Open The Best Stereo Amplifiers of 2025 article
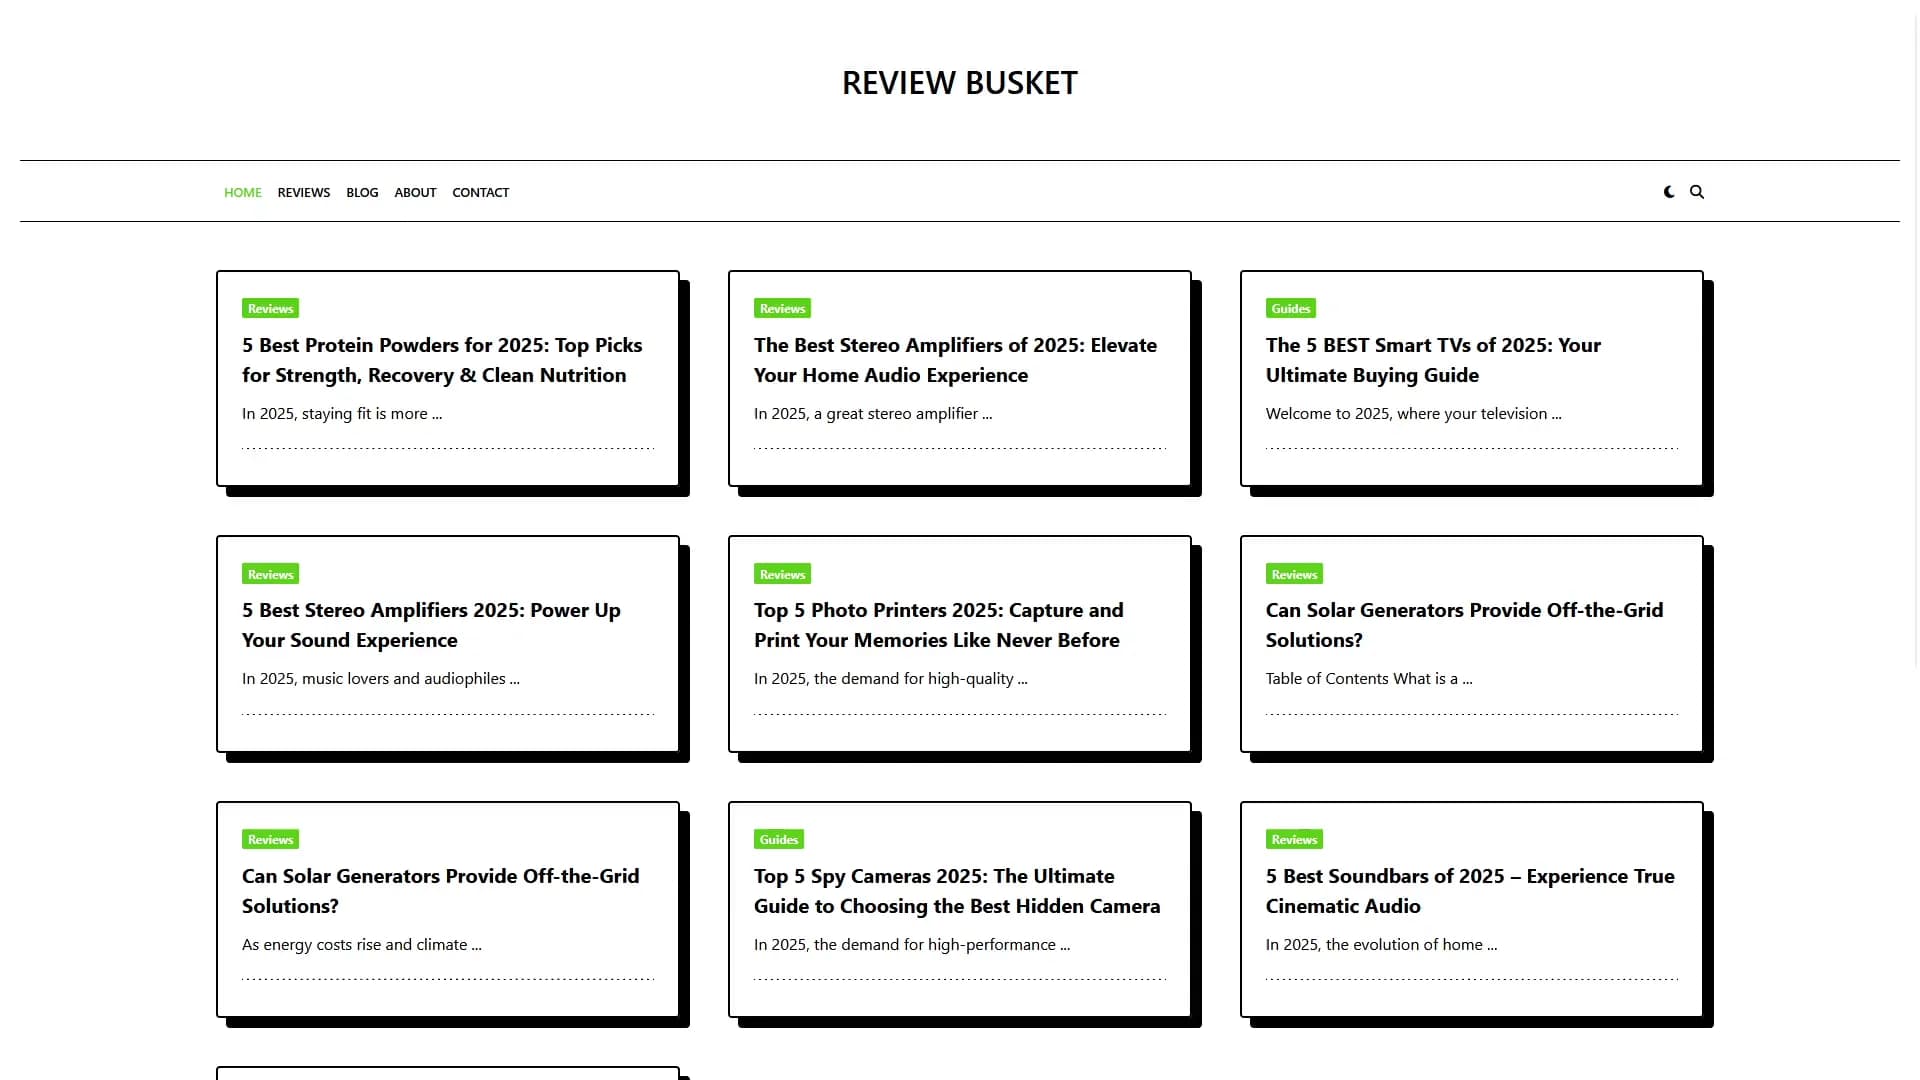This screenshot has height=1080, width=1920. pos(955,360)
